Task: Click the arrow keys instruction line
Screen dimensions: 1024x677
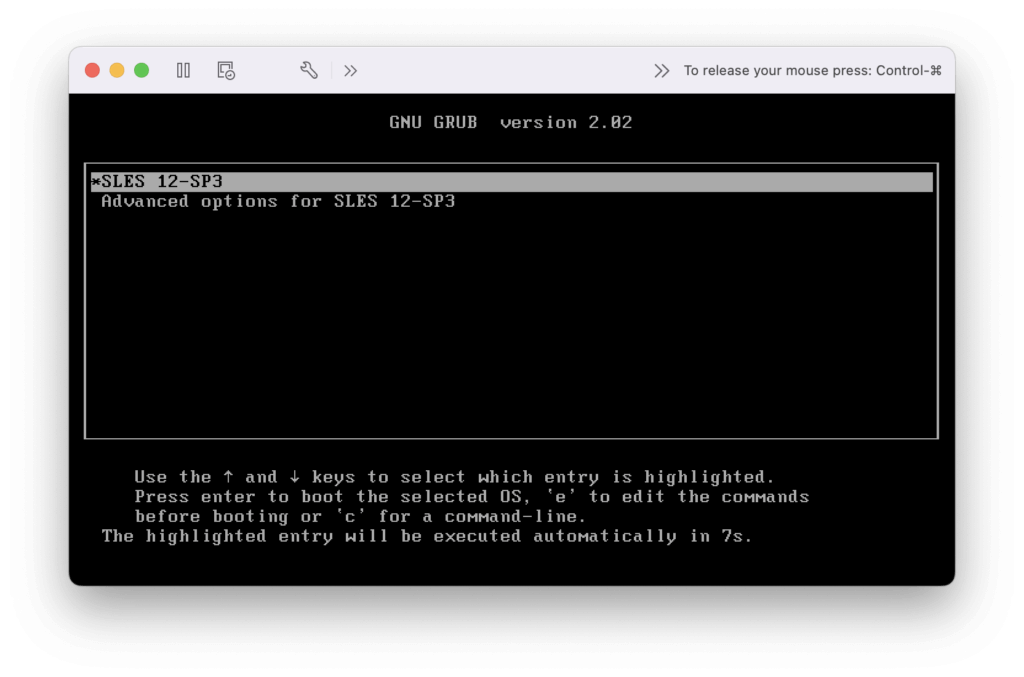Action: click(x=454, y=477)
